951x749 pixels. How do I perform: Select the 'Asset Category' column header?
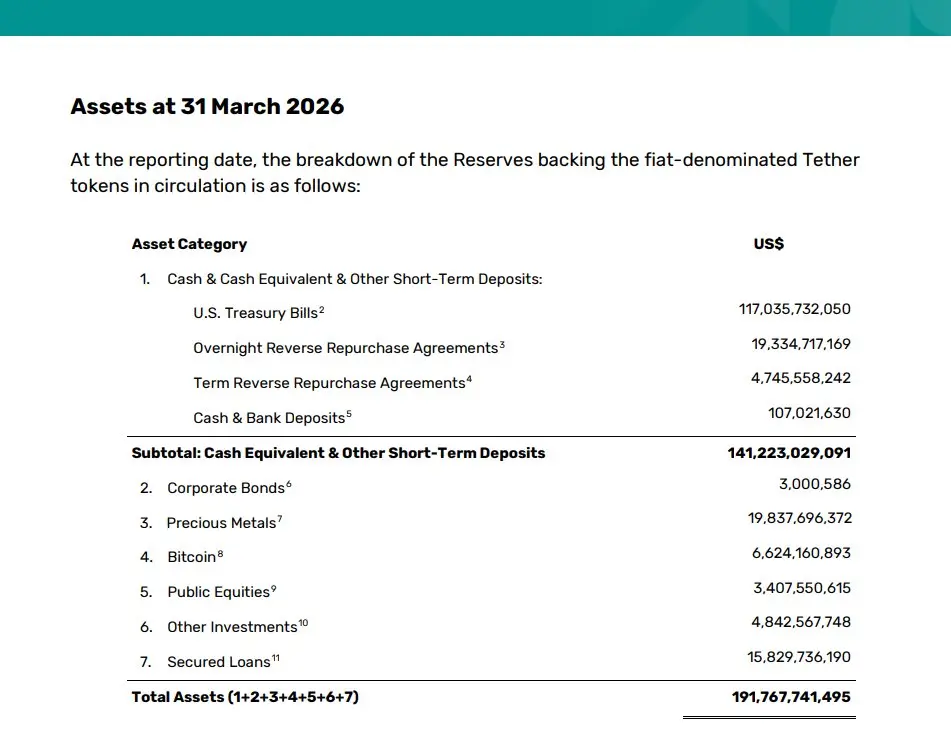tap(189, 244)
